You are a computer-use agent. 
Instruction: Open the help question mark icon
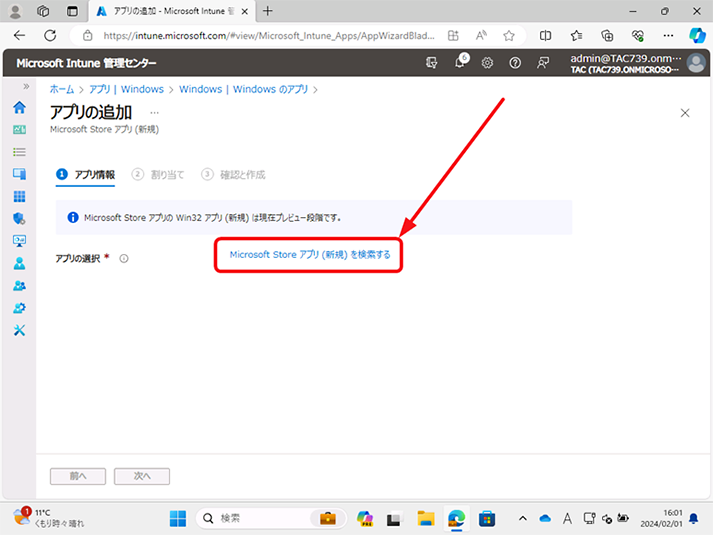(x=515, y=63)
